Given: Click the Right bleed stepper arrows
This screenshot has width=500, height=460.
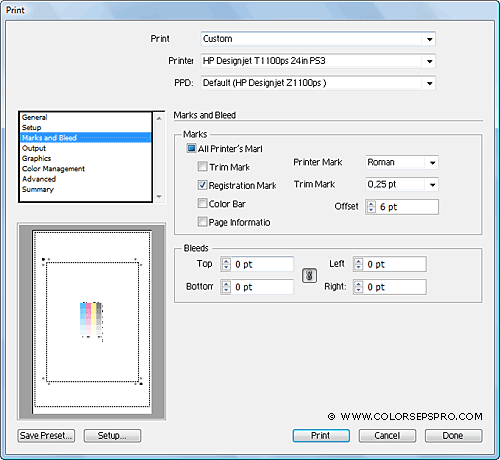Looking at the screenshot, I should [x=358, y=287].
